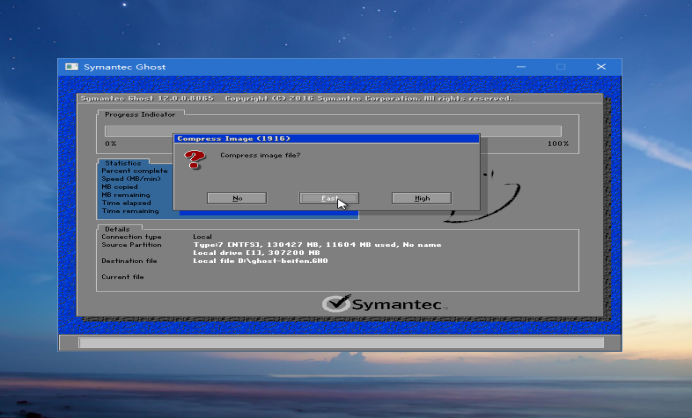Close the Symantec Ghost window
Viewport: 692px width, 418px height.
pyautogui.click(x=601, y=67)
